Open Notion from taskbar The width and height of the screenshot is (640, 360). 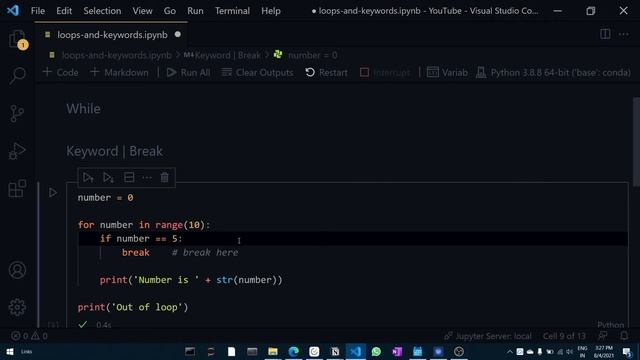tap(335, 351)
